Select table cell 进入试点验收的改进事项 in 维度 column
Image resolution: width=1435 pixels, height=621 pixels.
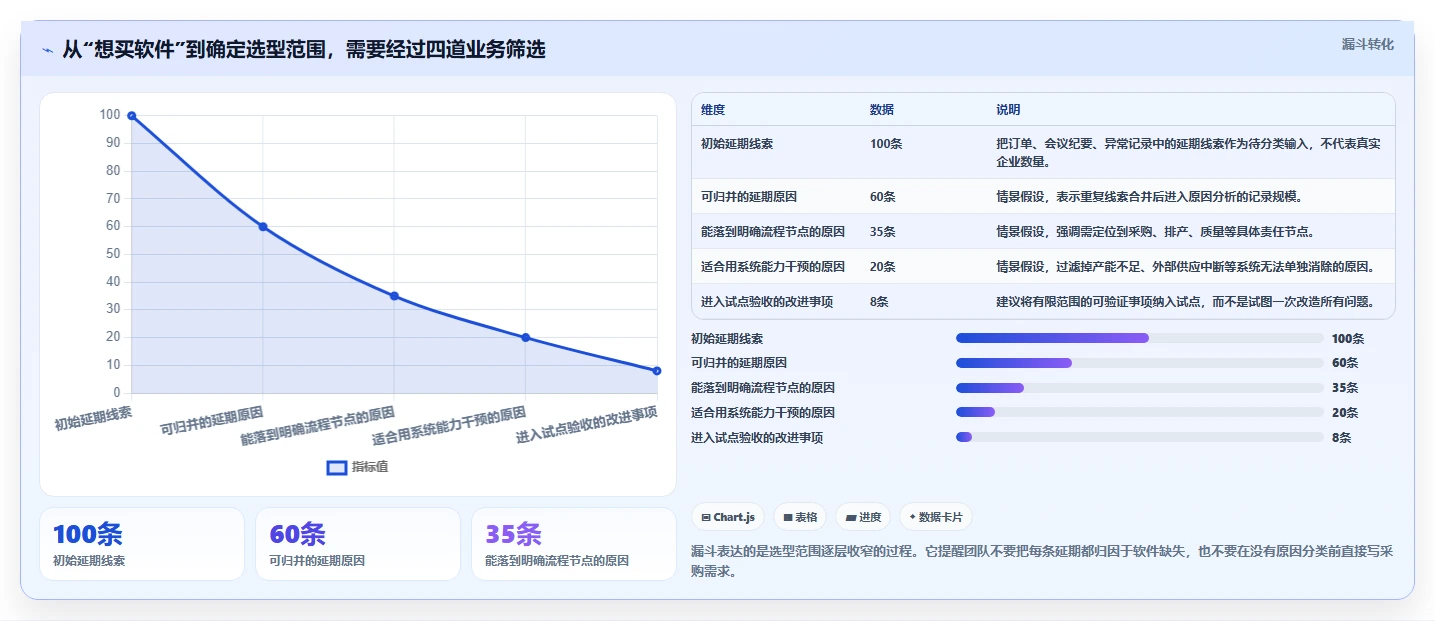(x=767, y=302)
